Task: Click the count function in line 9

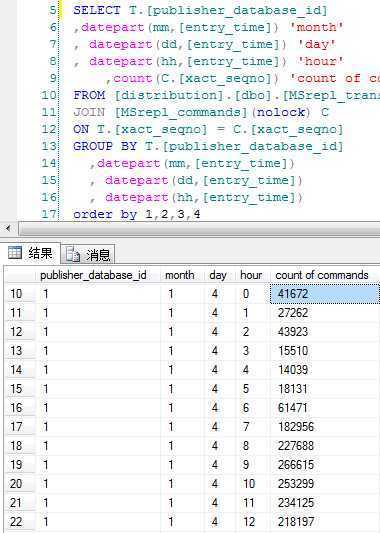Action: click(133, 78)
